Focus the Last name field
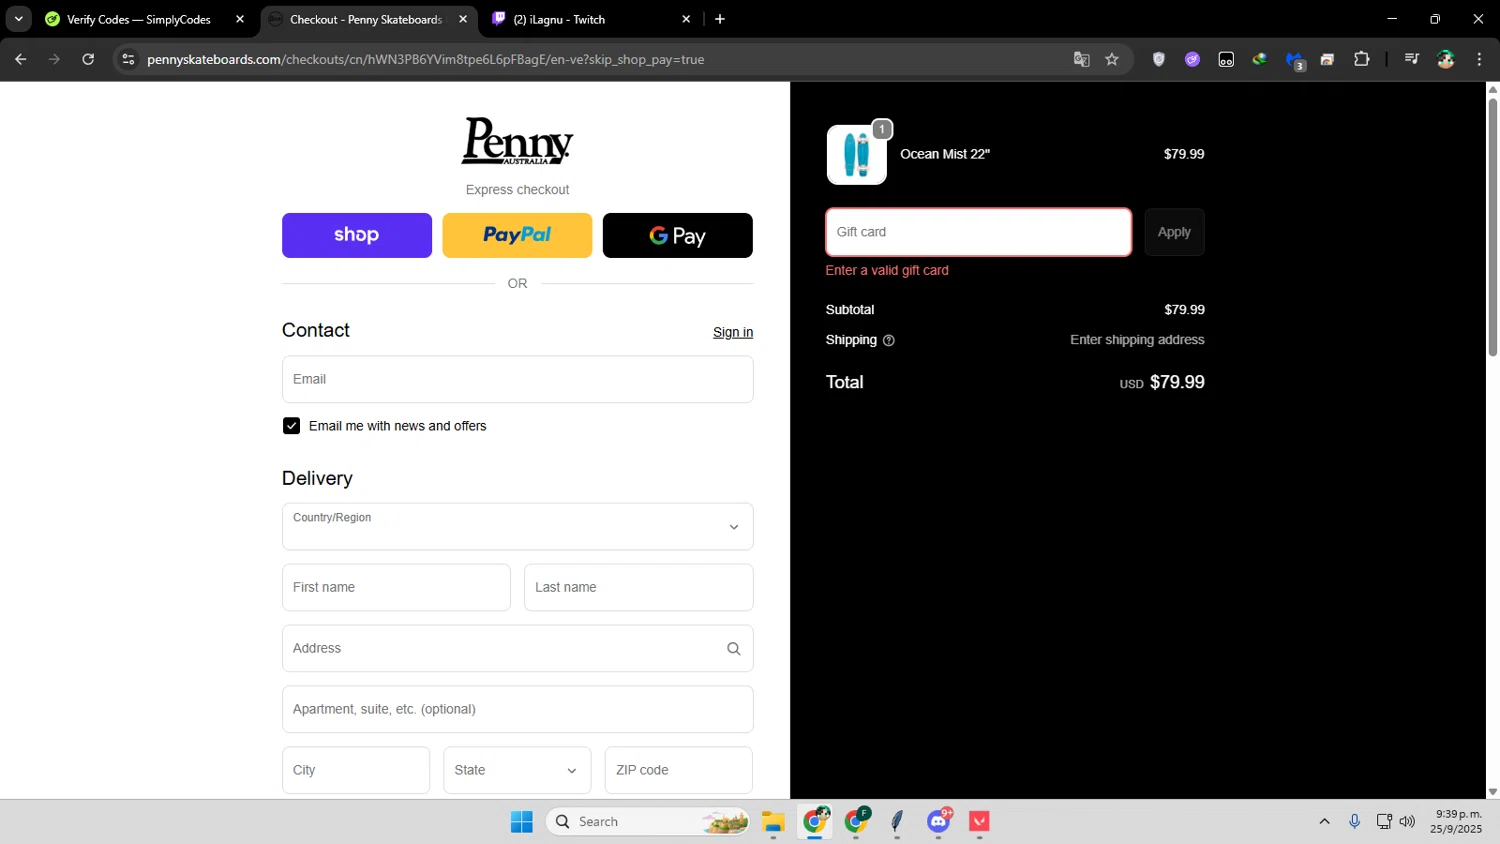Image resolution: width=1500 pixels, height=844 pixels. (x=638, y=587)
